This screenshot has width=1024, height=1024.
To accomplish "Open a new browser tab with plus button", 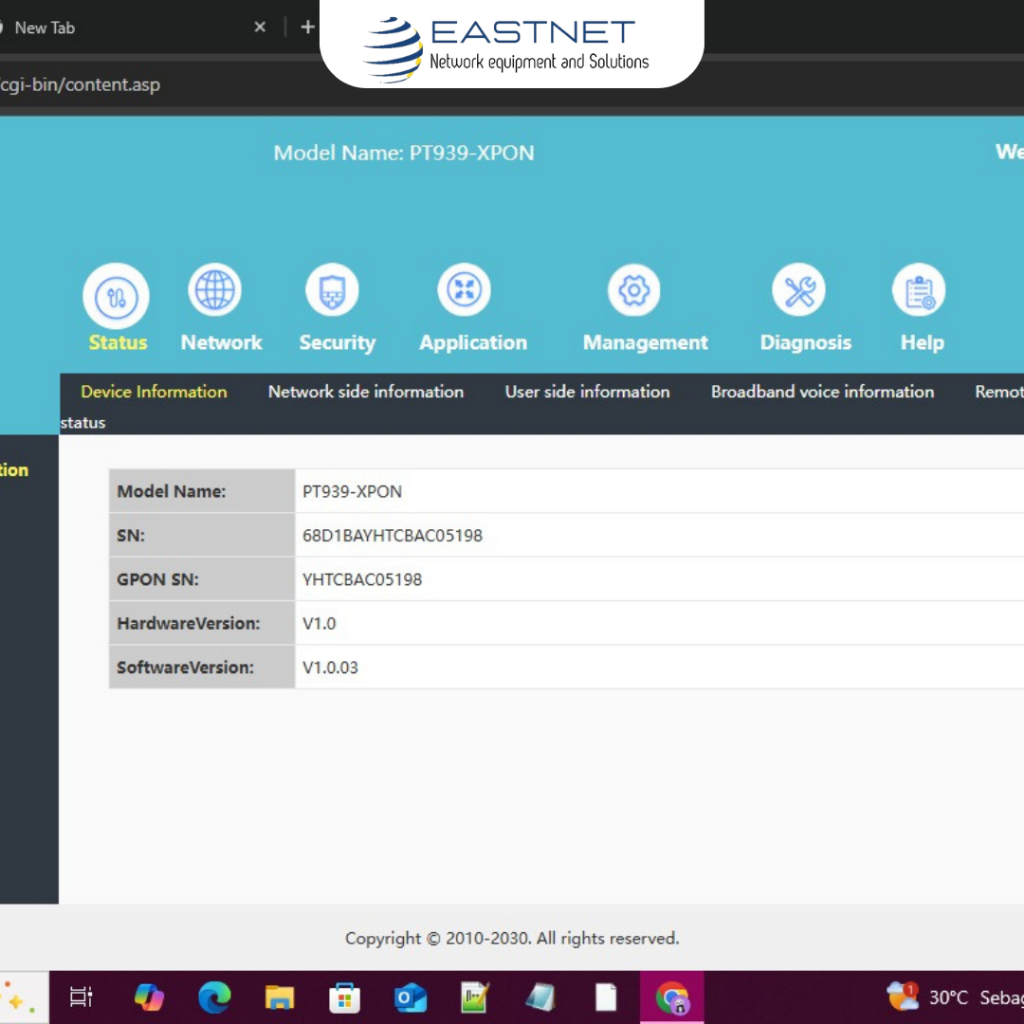I will 307,27.
